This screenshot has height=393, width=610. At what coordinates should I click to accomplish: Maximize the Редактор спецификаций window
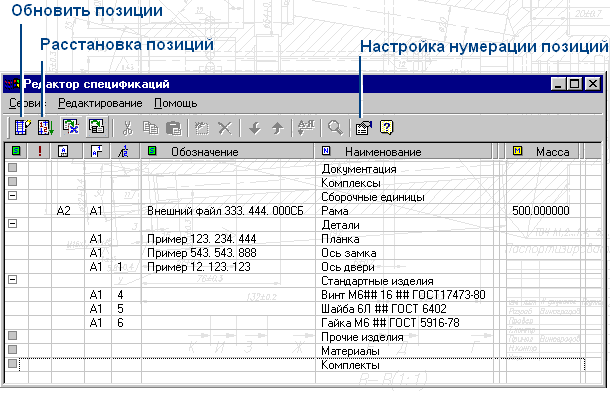(575, 84)
